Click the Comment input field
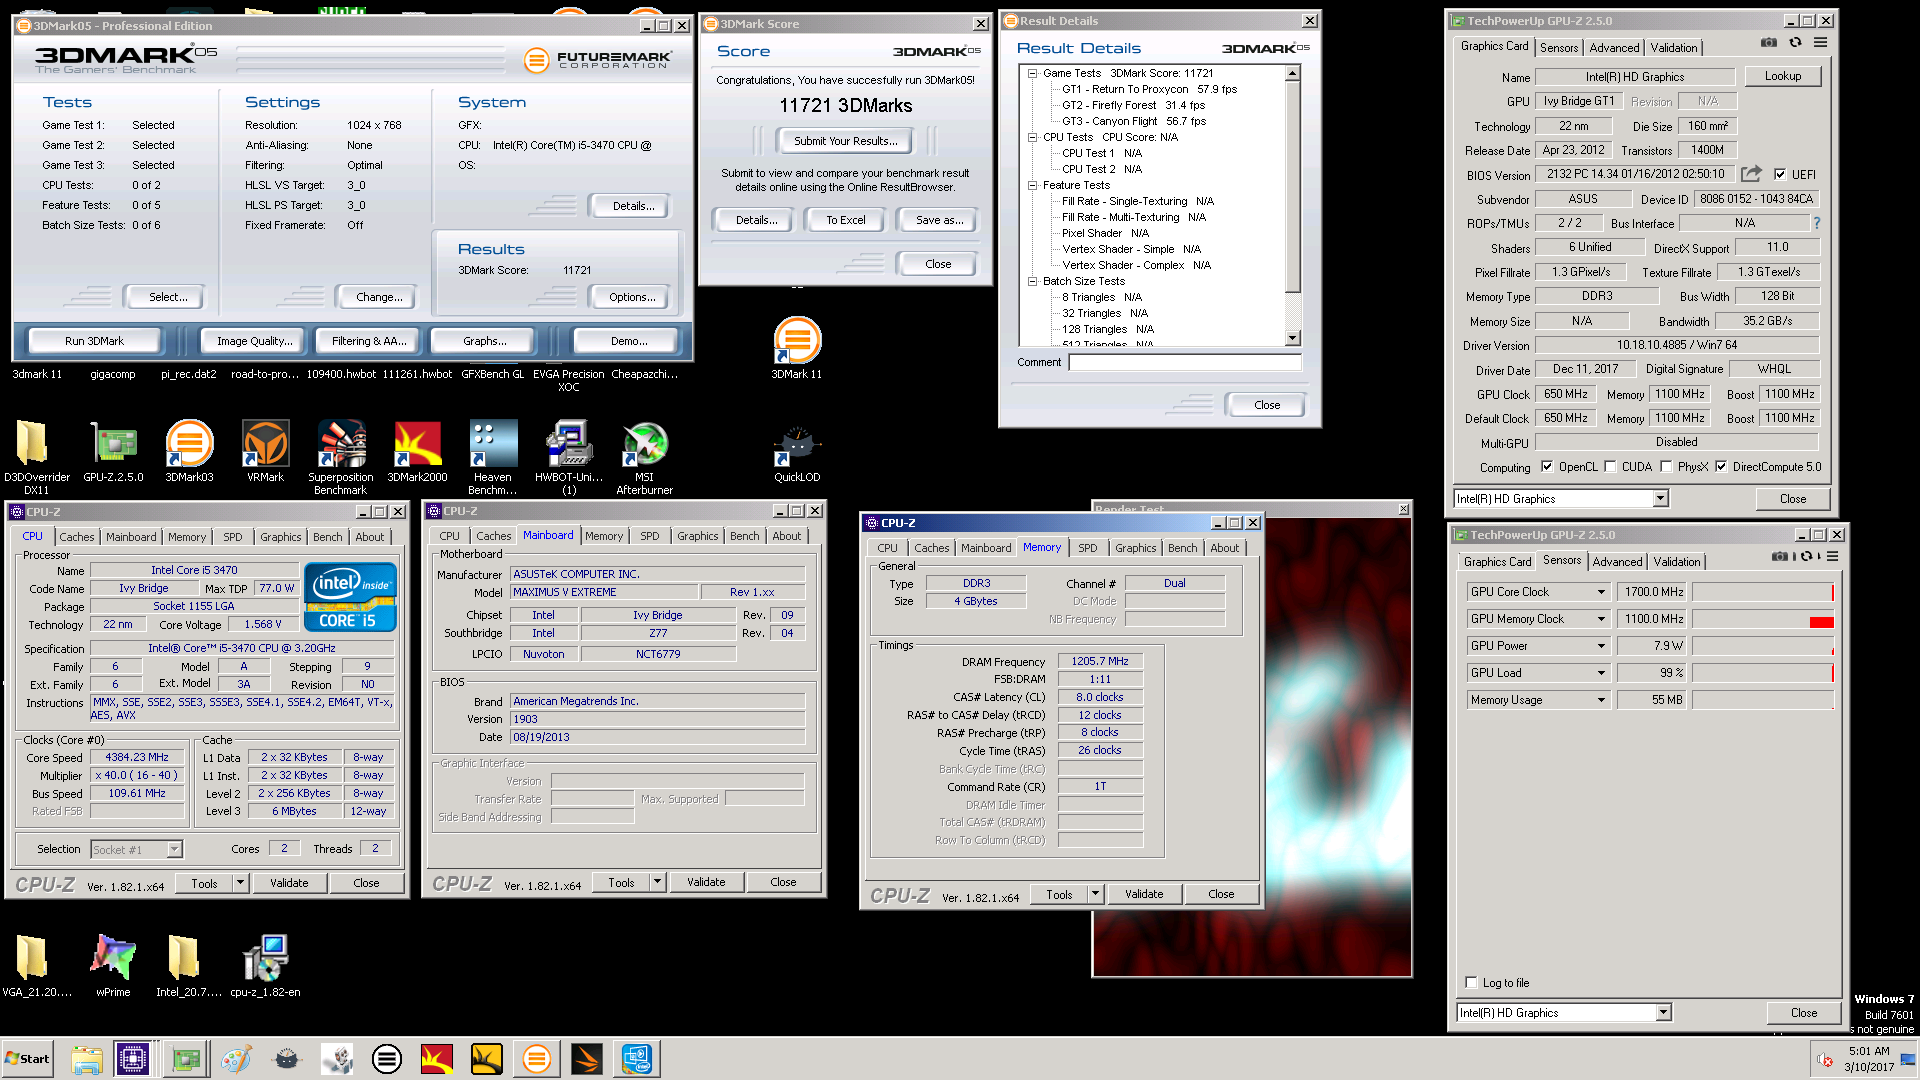 (1185, 363)
